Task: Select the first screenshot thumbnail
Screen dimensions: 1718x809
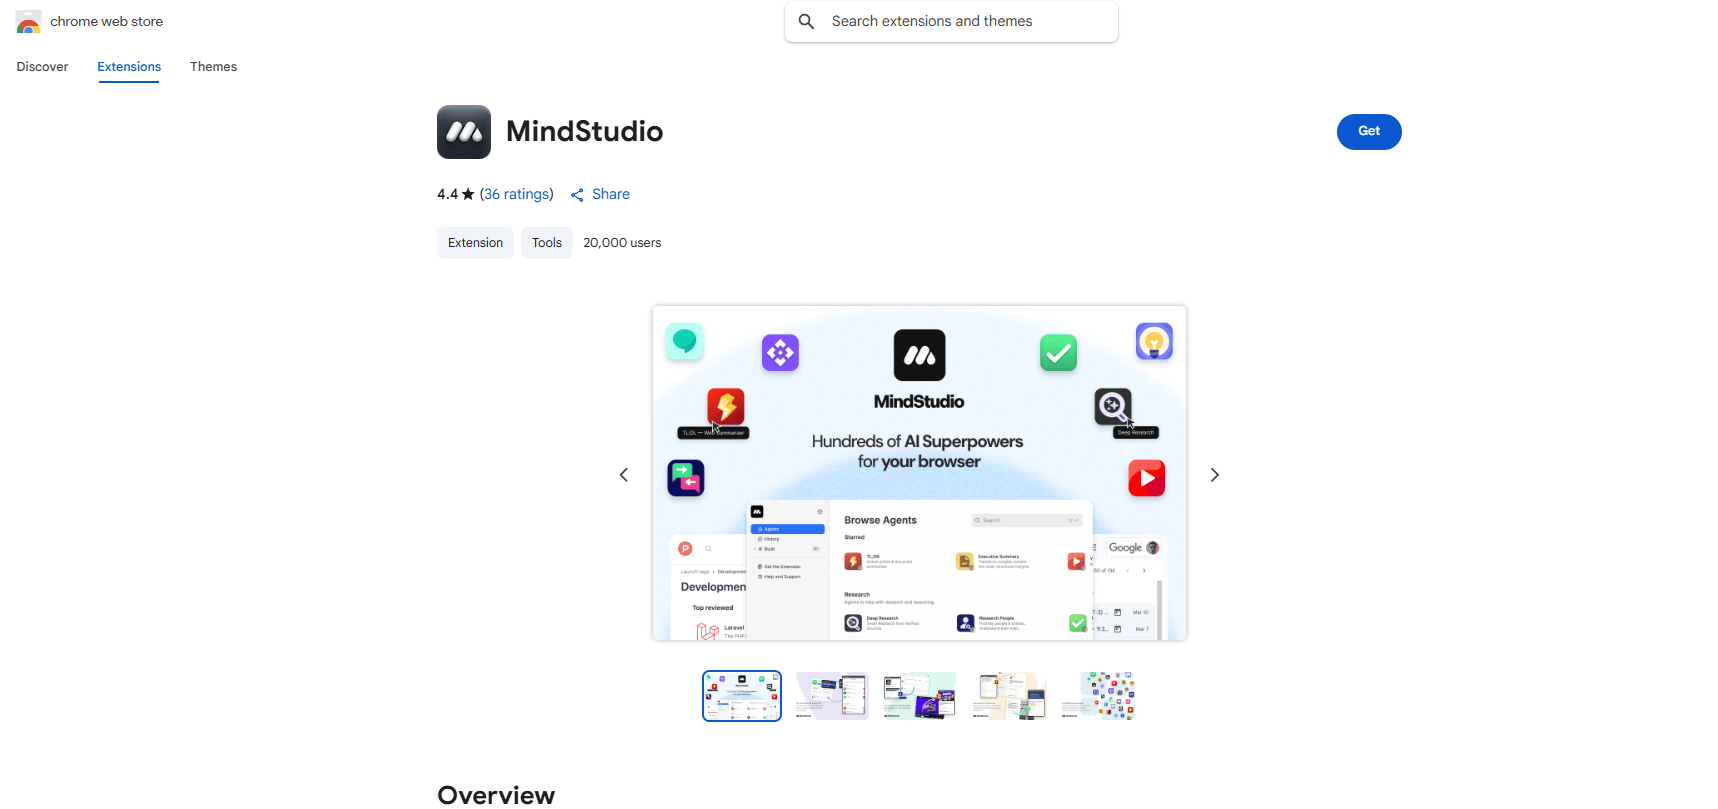Action: [x=742, y=696]
